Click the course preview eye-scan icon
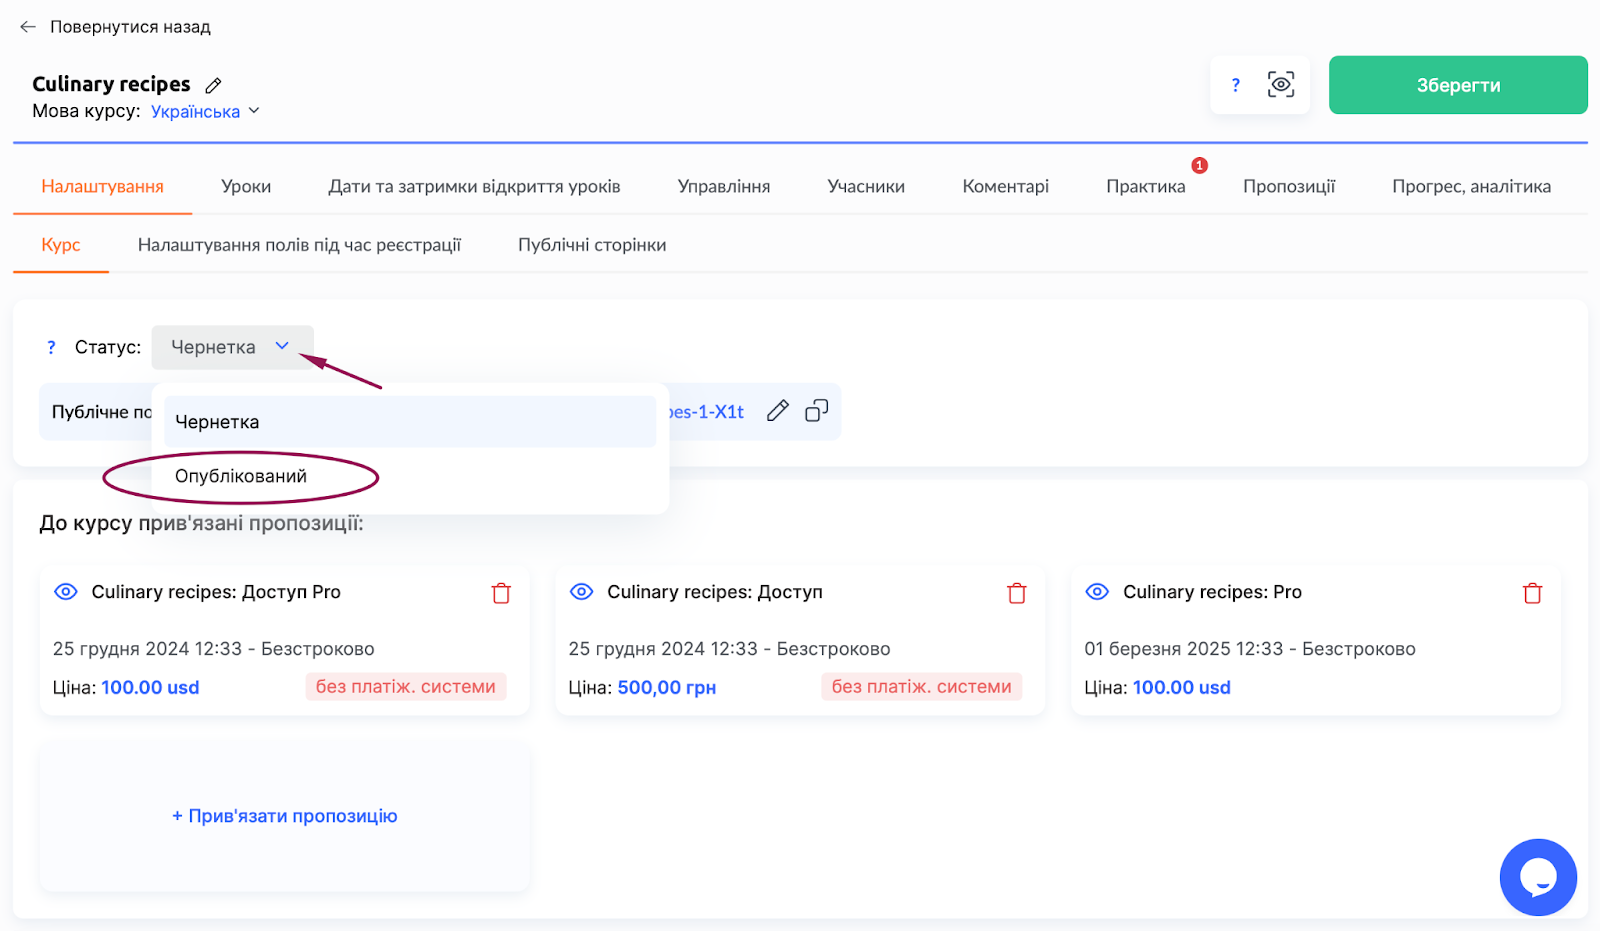The width and height of the screenshot is (1600, 931). 1281,85
